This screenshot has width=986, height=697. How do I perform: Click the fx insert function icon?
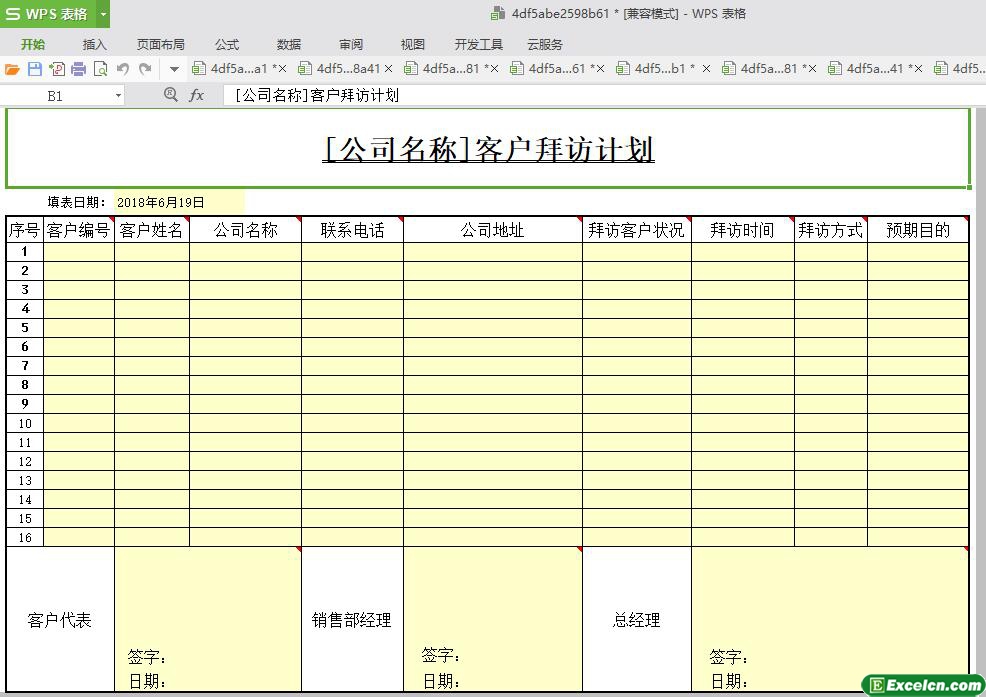[197, 95]
